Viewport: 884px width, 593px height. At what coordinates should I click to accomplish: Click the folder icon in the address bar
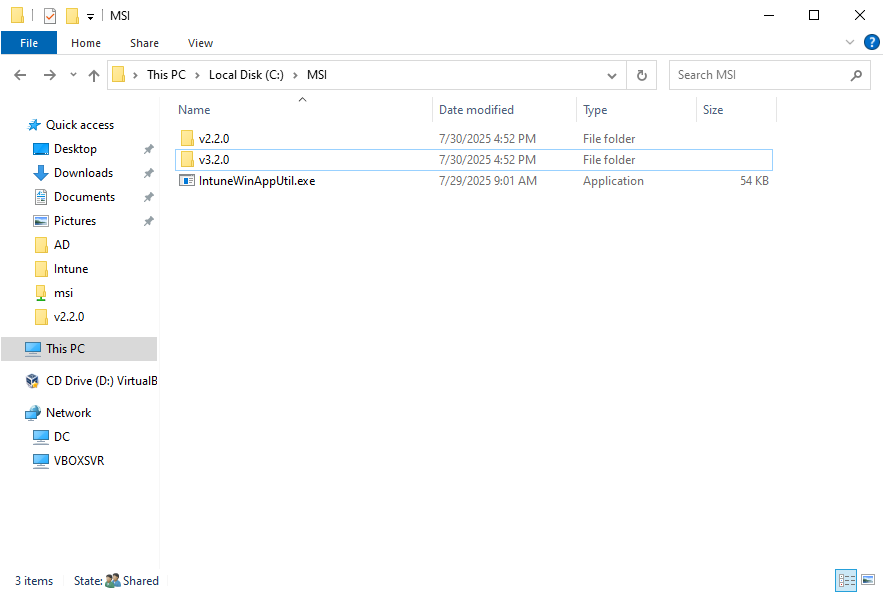coord(118,74)
